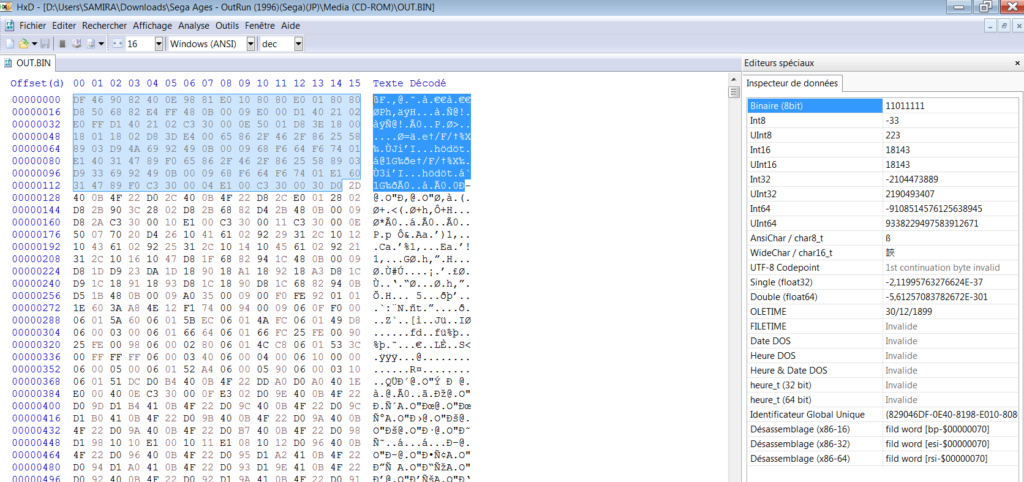Click offset 00000128 in the offset column

tap(37, 197)
